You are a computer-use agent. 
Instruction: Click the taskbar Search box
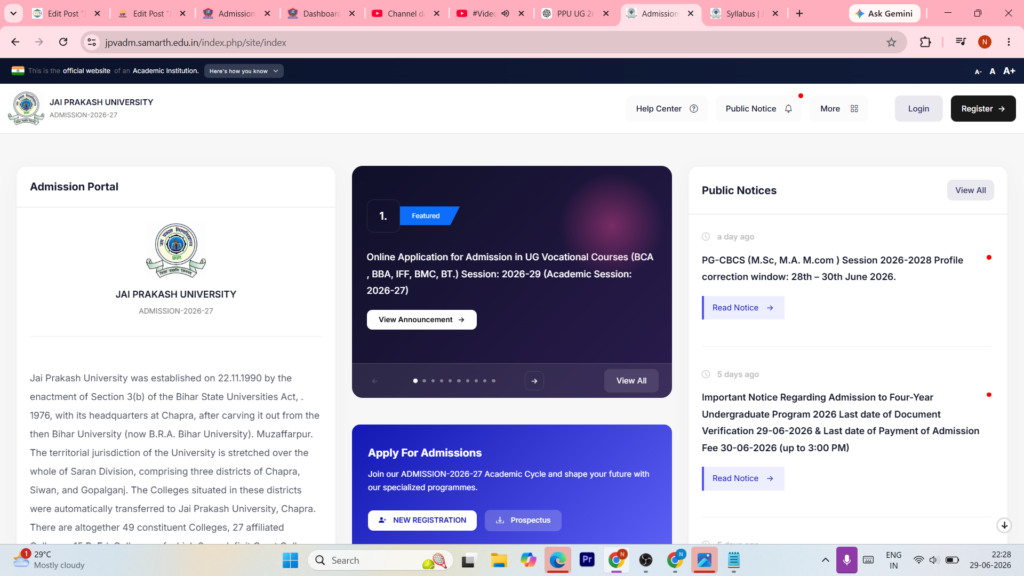(379, 560)
